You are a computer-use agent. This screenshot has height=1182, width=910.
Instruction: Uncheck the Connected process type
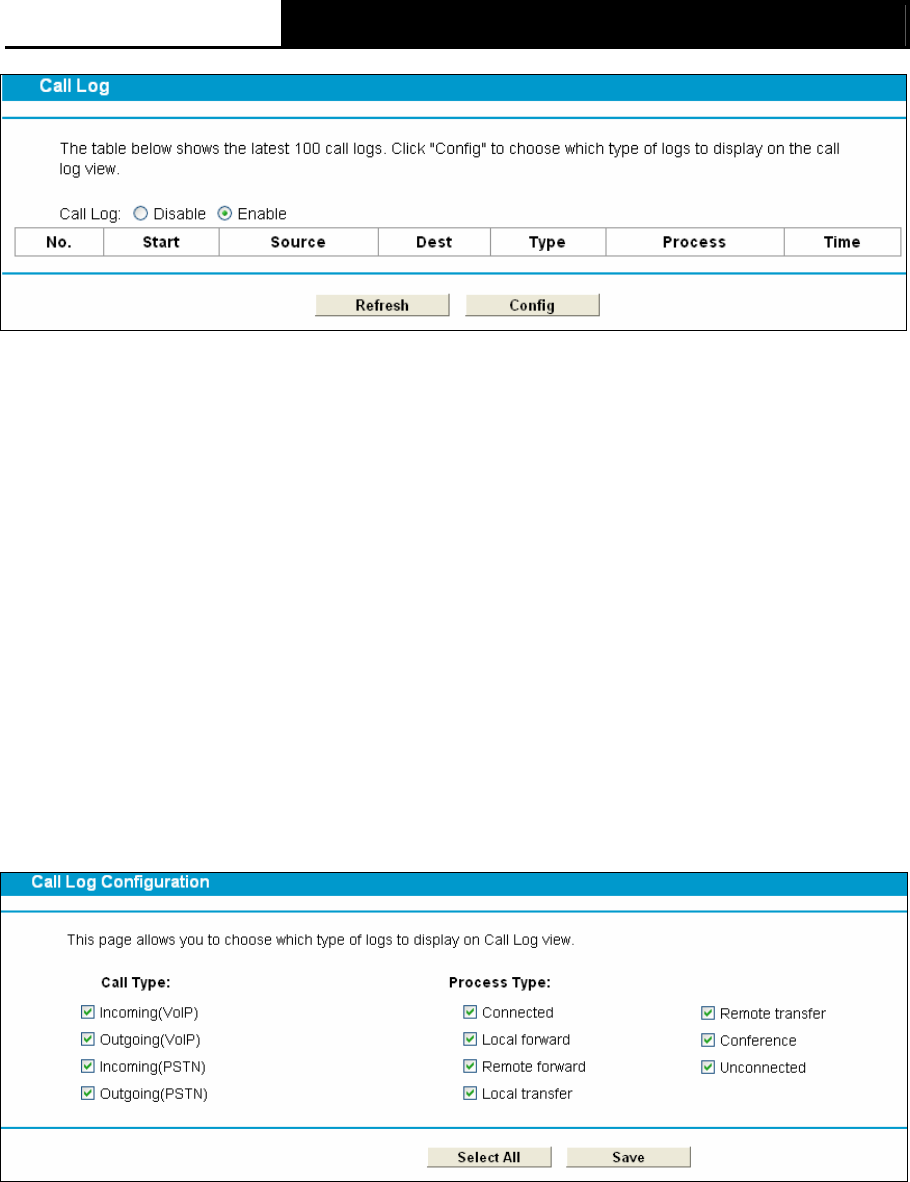coord(470,1012)
